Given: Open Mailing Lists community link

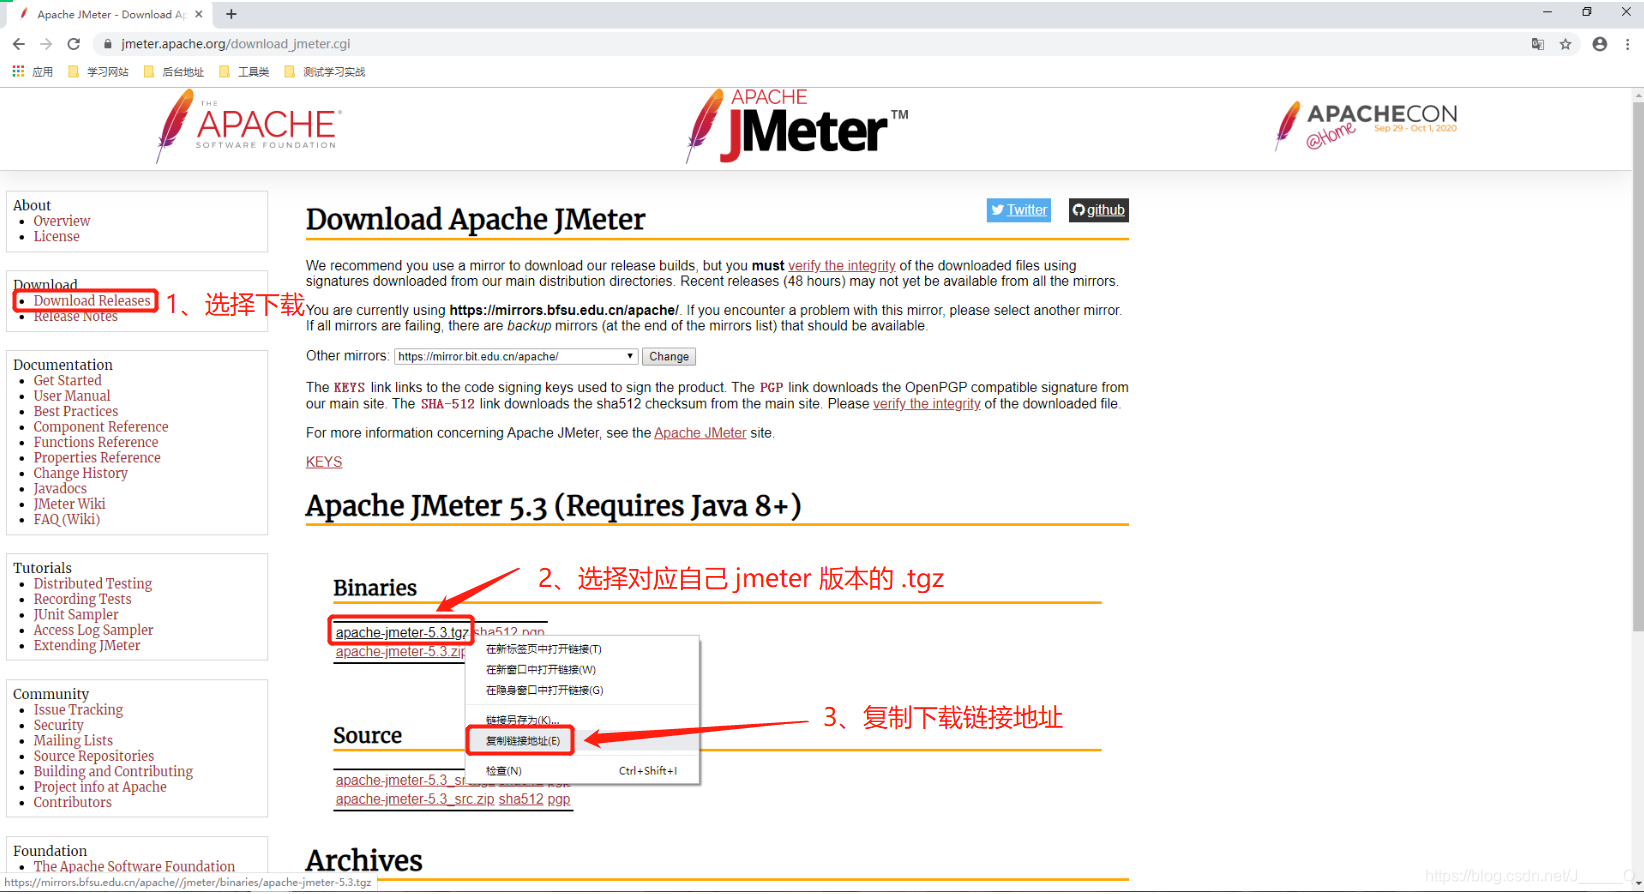Looking at the screenshot, I should pos(73,741).
